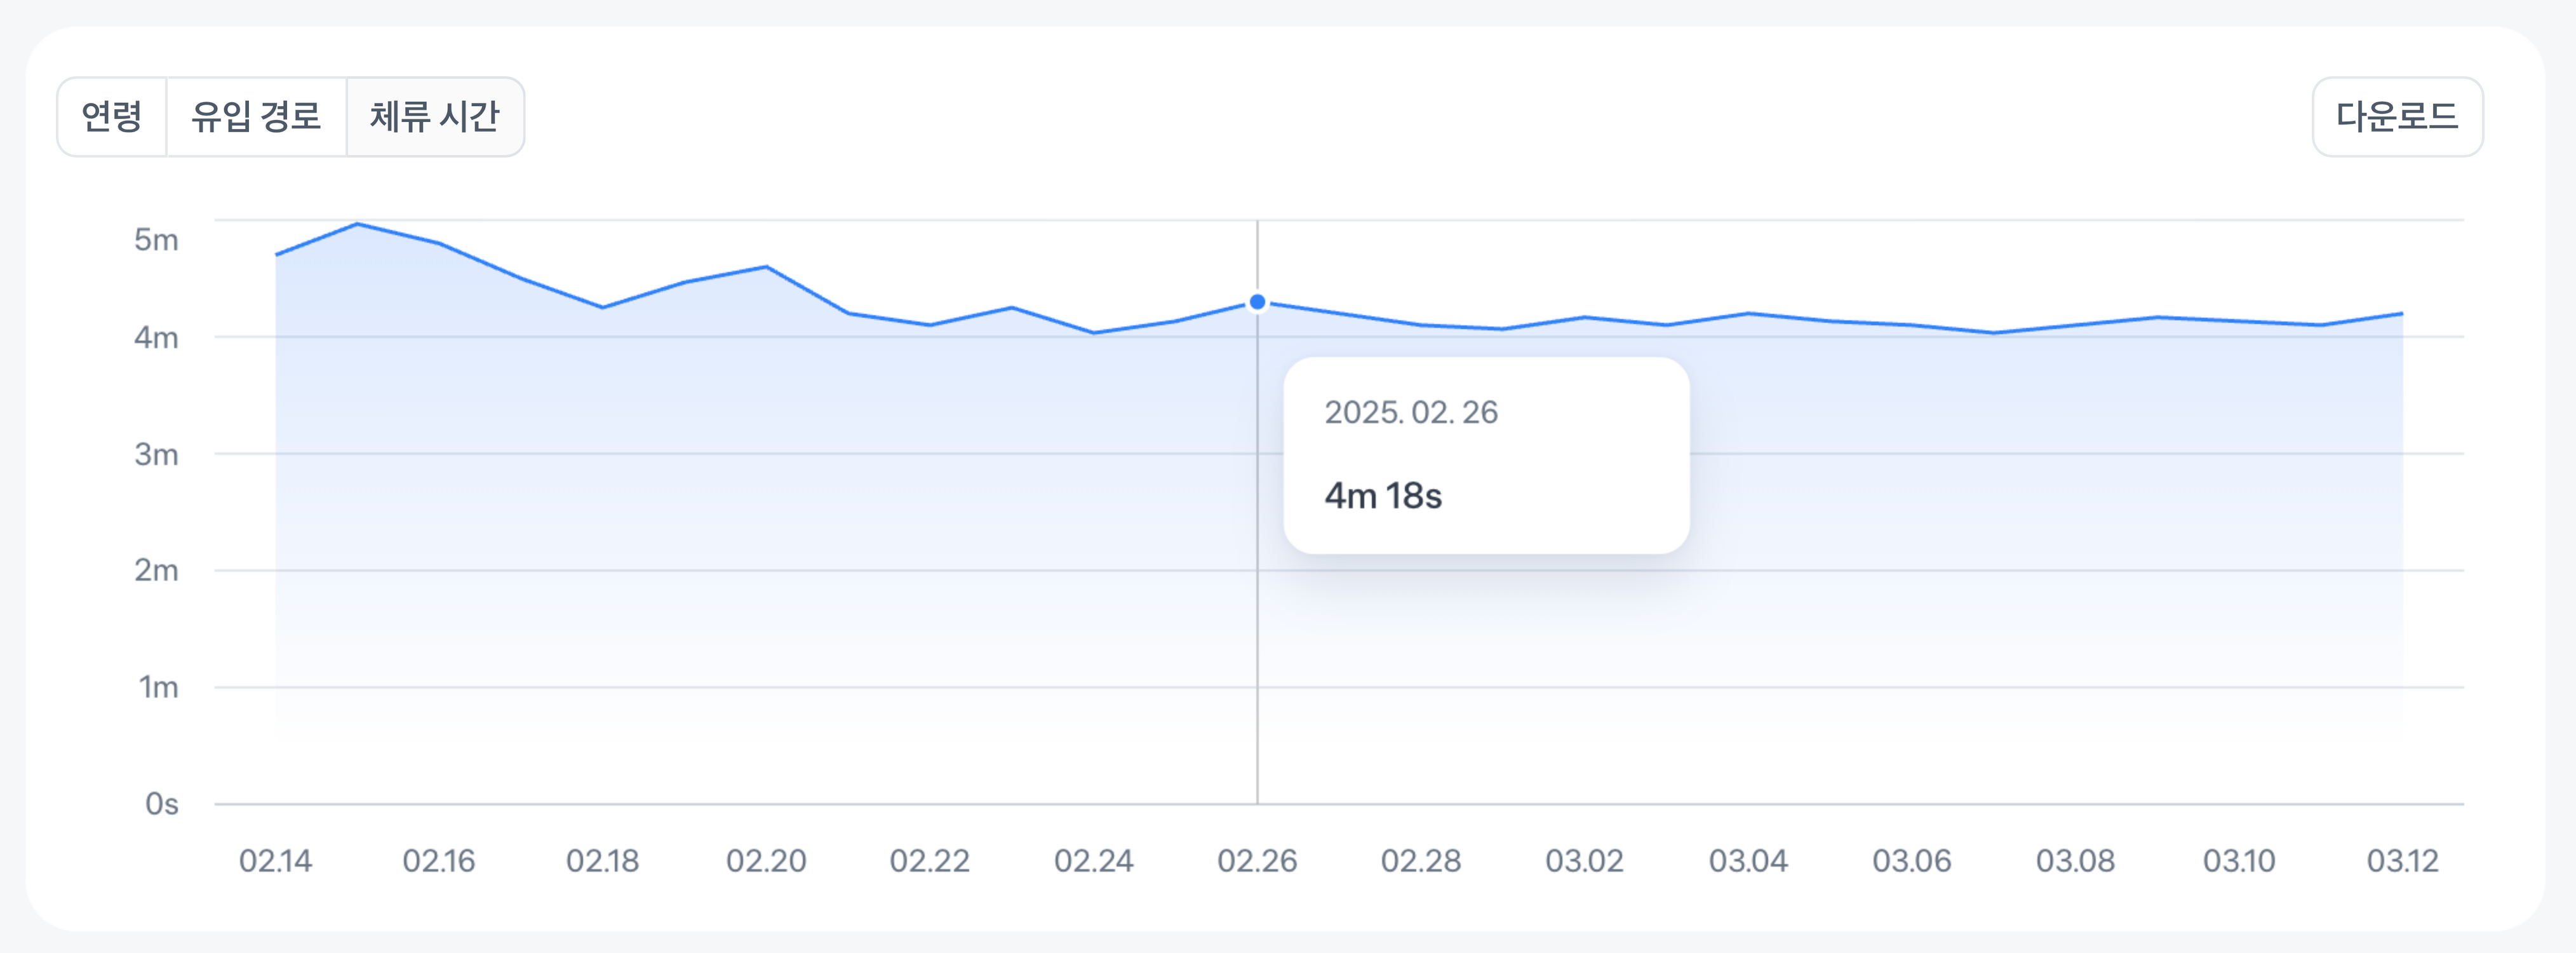Click the 1m y-axis label
Viewport: 2576px width, 953px height.
[158, 687]
